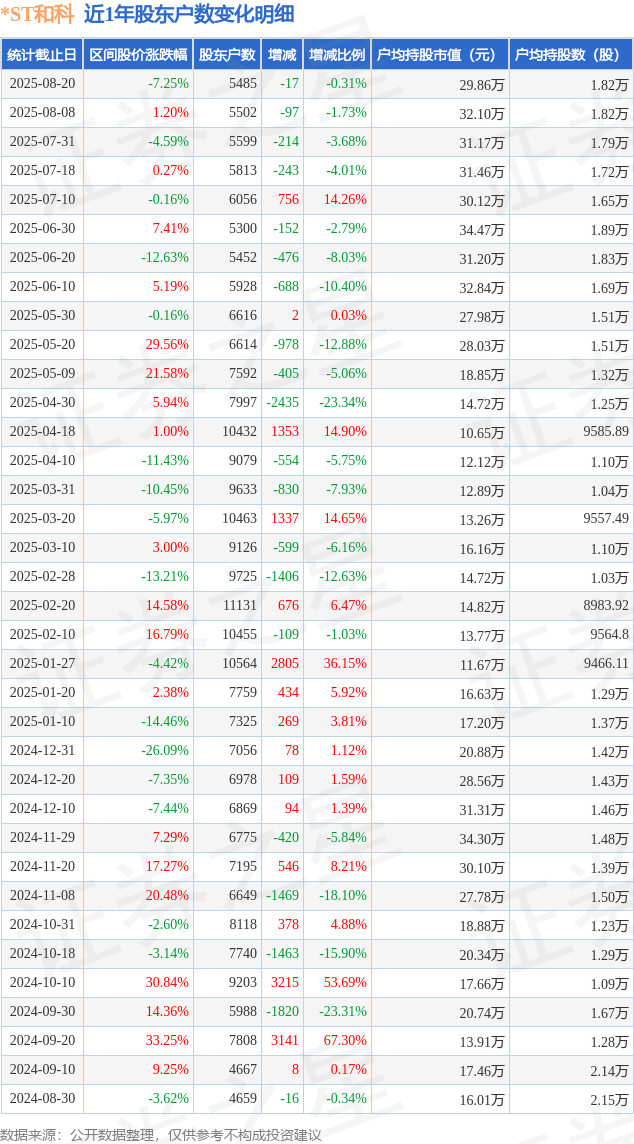The height and width of the screenshot is (1144, 634).
Task: Select the 增减比例 column header
Action: pyautogui.click(x=337, y=55)
